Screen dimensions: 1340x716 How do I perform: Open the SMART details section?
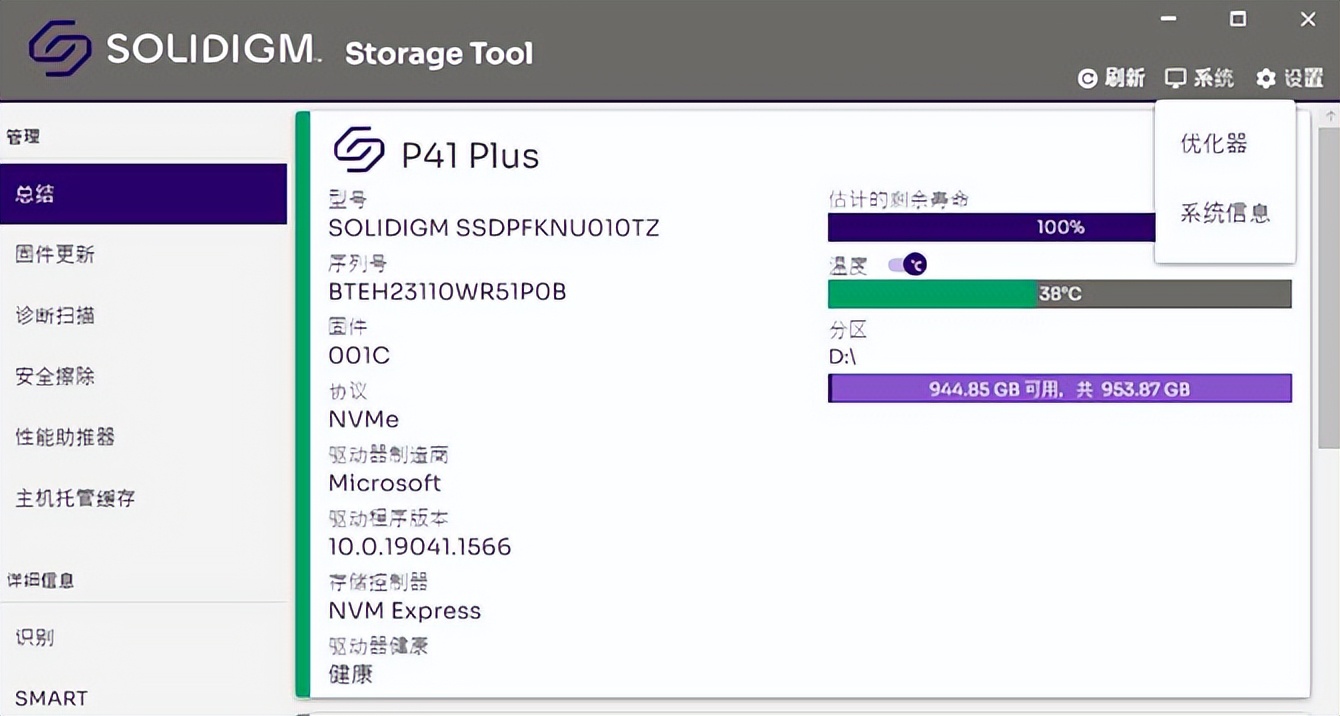point(51,698)
